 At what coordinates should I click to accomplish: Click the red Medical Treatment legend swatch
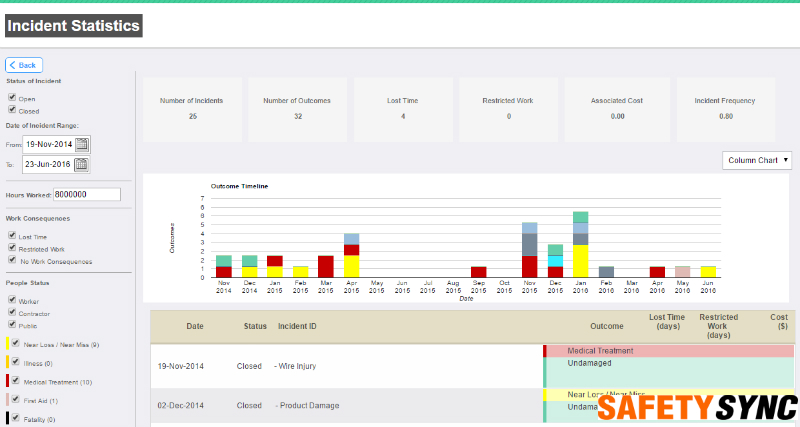pos(8,381)
